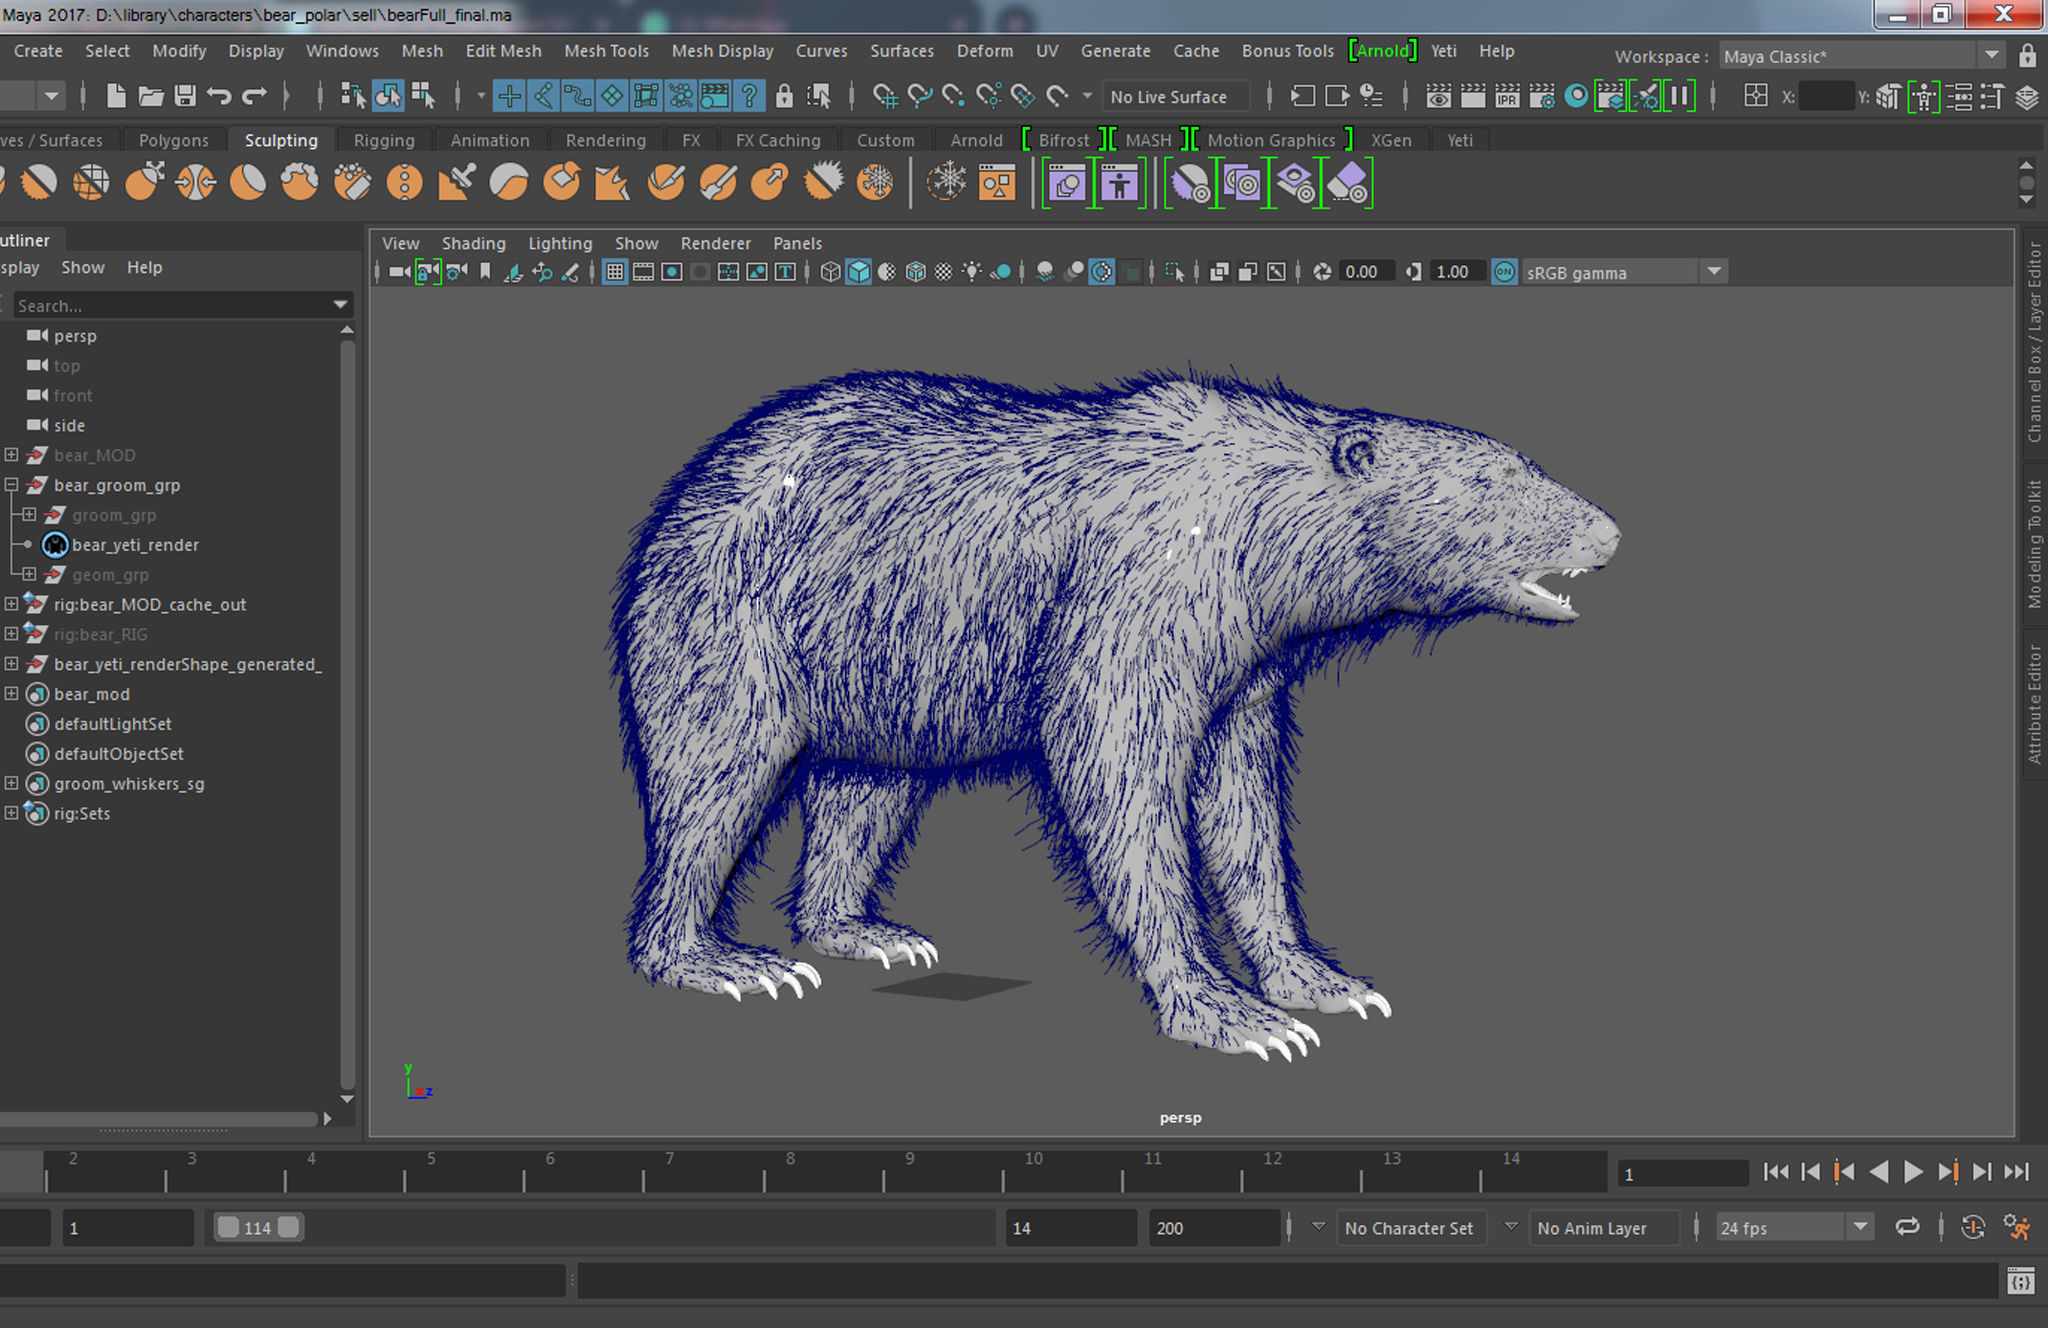Click the Open Scene folder icon
The image size is (2048, 1328).
[x=150, y=96]
